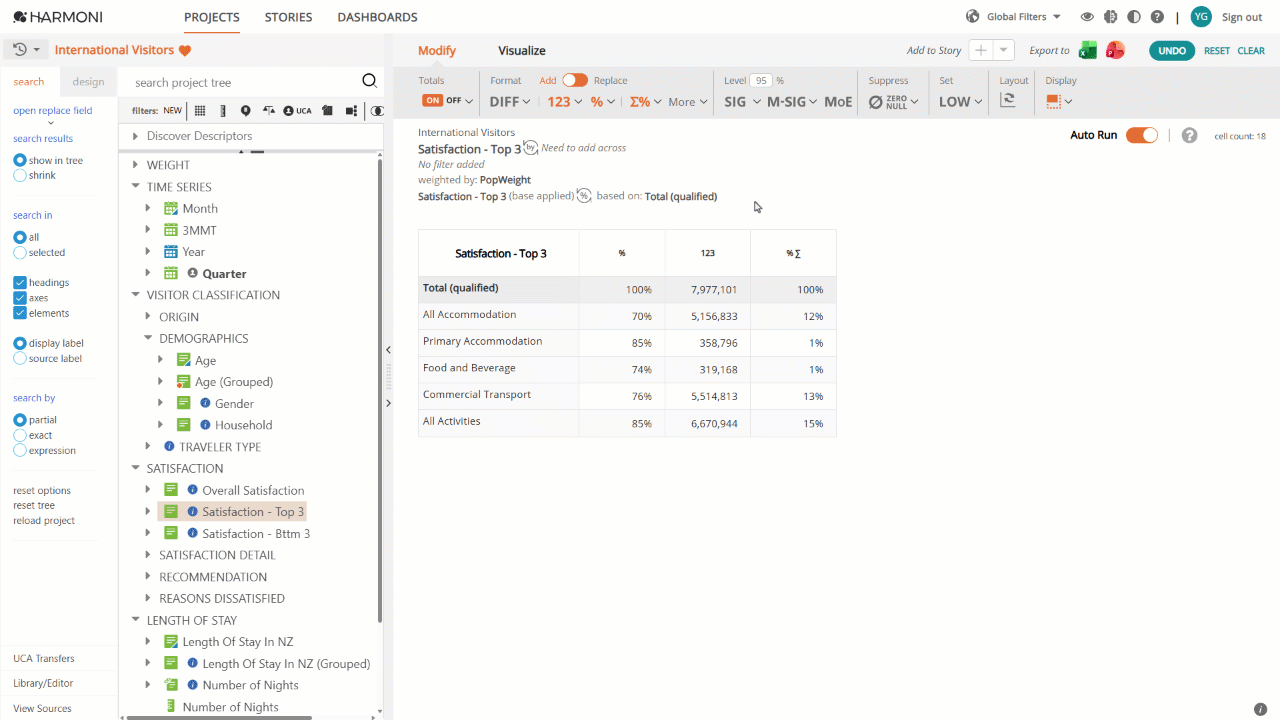Expand the Month tree node
Image resolution: width=1280 pixels, height=720 pixels.
pos(148,208)
